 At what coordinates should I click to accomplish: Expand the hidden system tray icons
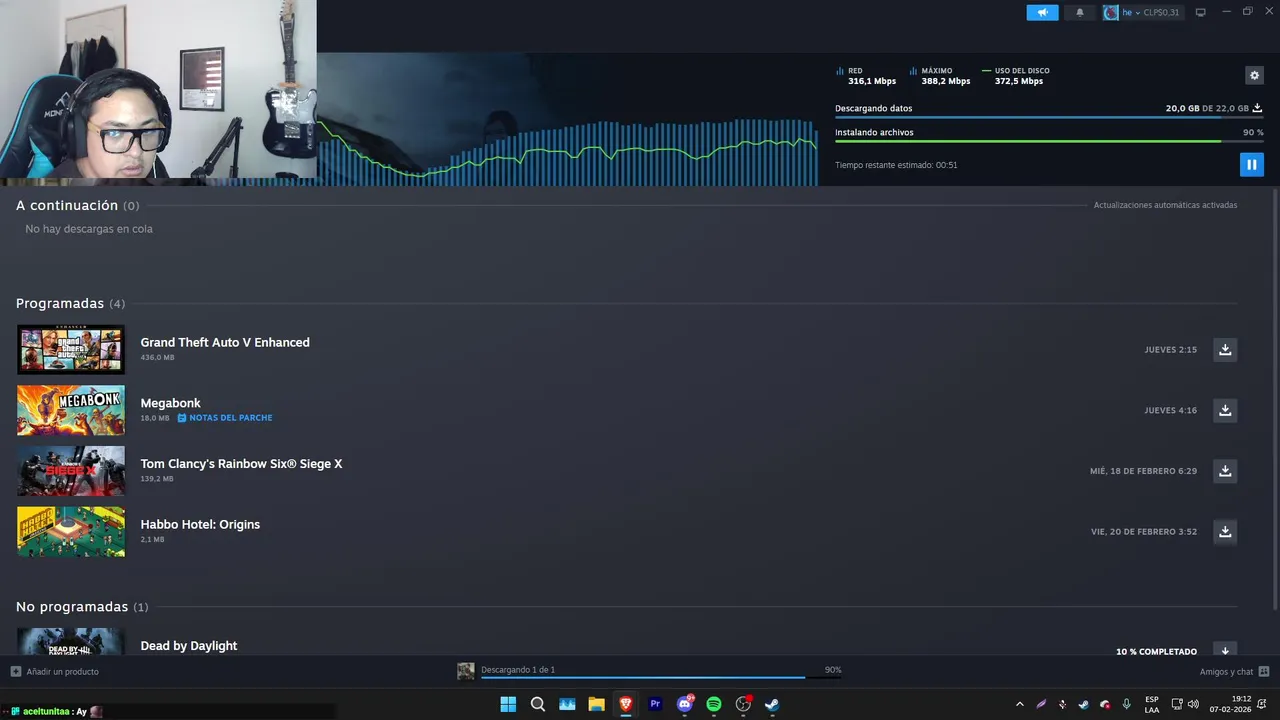[x=1019, y=704]
